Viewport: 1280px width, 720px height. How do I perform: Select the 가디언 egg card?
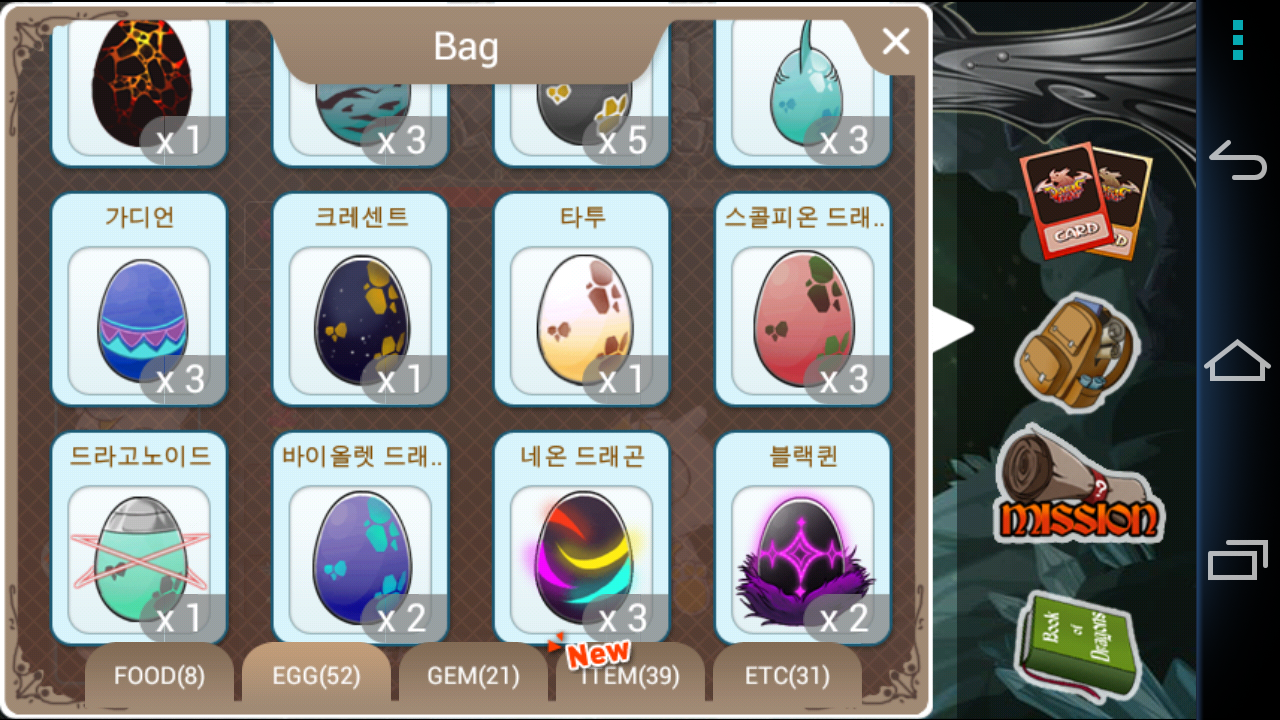click(x=139, y=299)
